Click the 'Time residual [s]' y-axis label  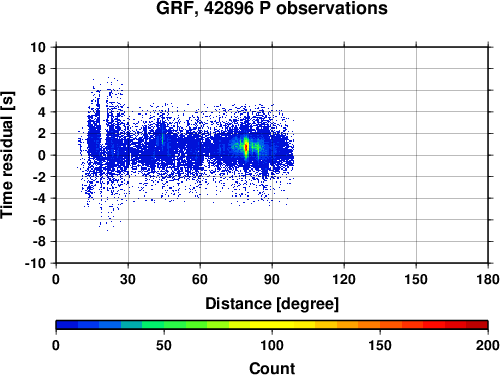pos(7,155)
